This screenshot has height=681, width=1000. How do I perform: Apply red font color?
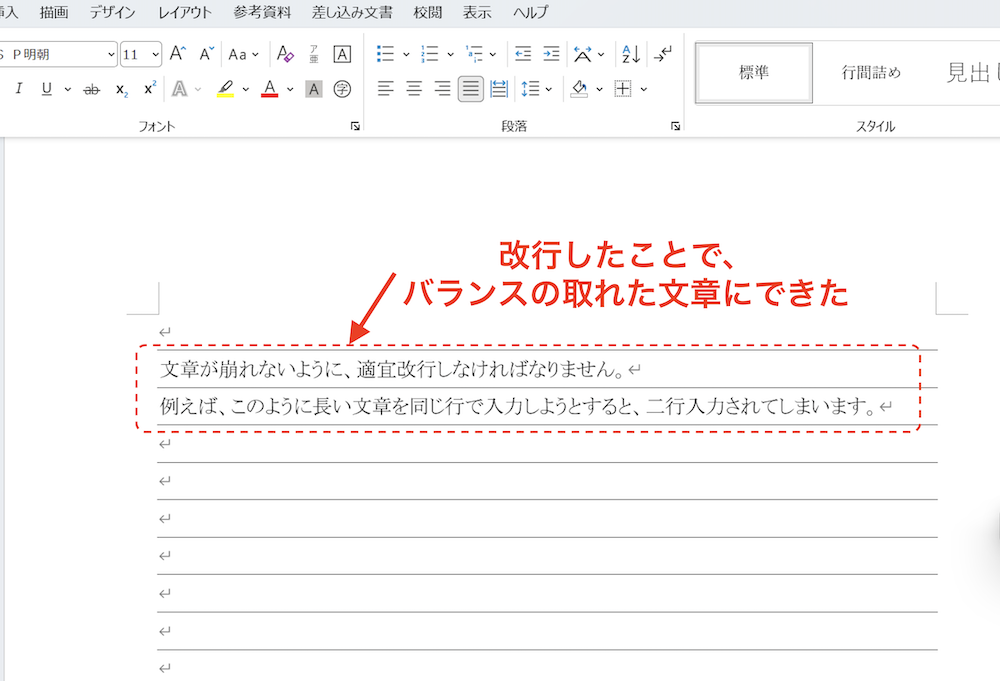pyautogui.click(x=270, y=89)
